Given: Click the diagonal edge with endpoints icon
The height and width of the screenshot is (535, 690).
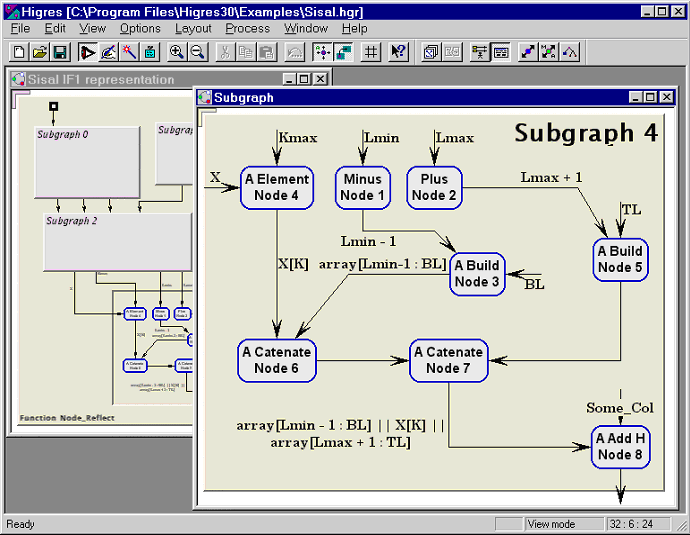Looking at the screenshot, I should click(528, 52).
